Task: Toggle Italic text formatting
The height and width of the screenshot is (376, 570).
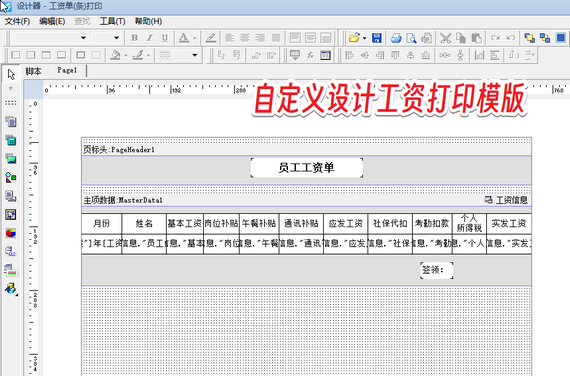Action: click(x=149, y=38)
